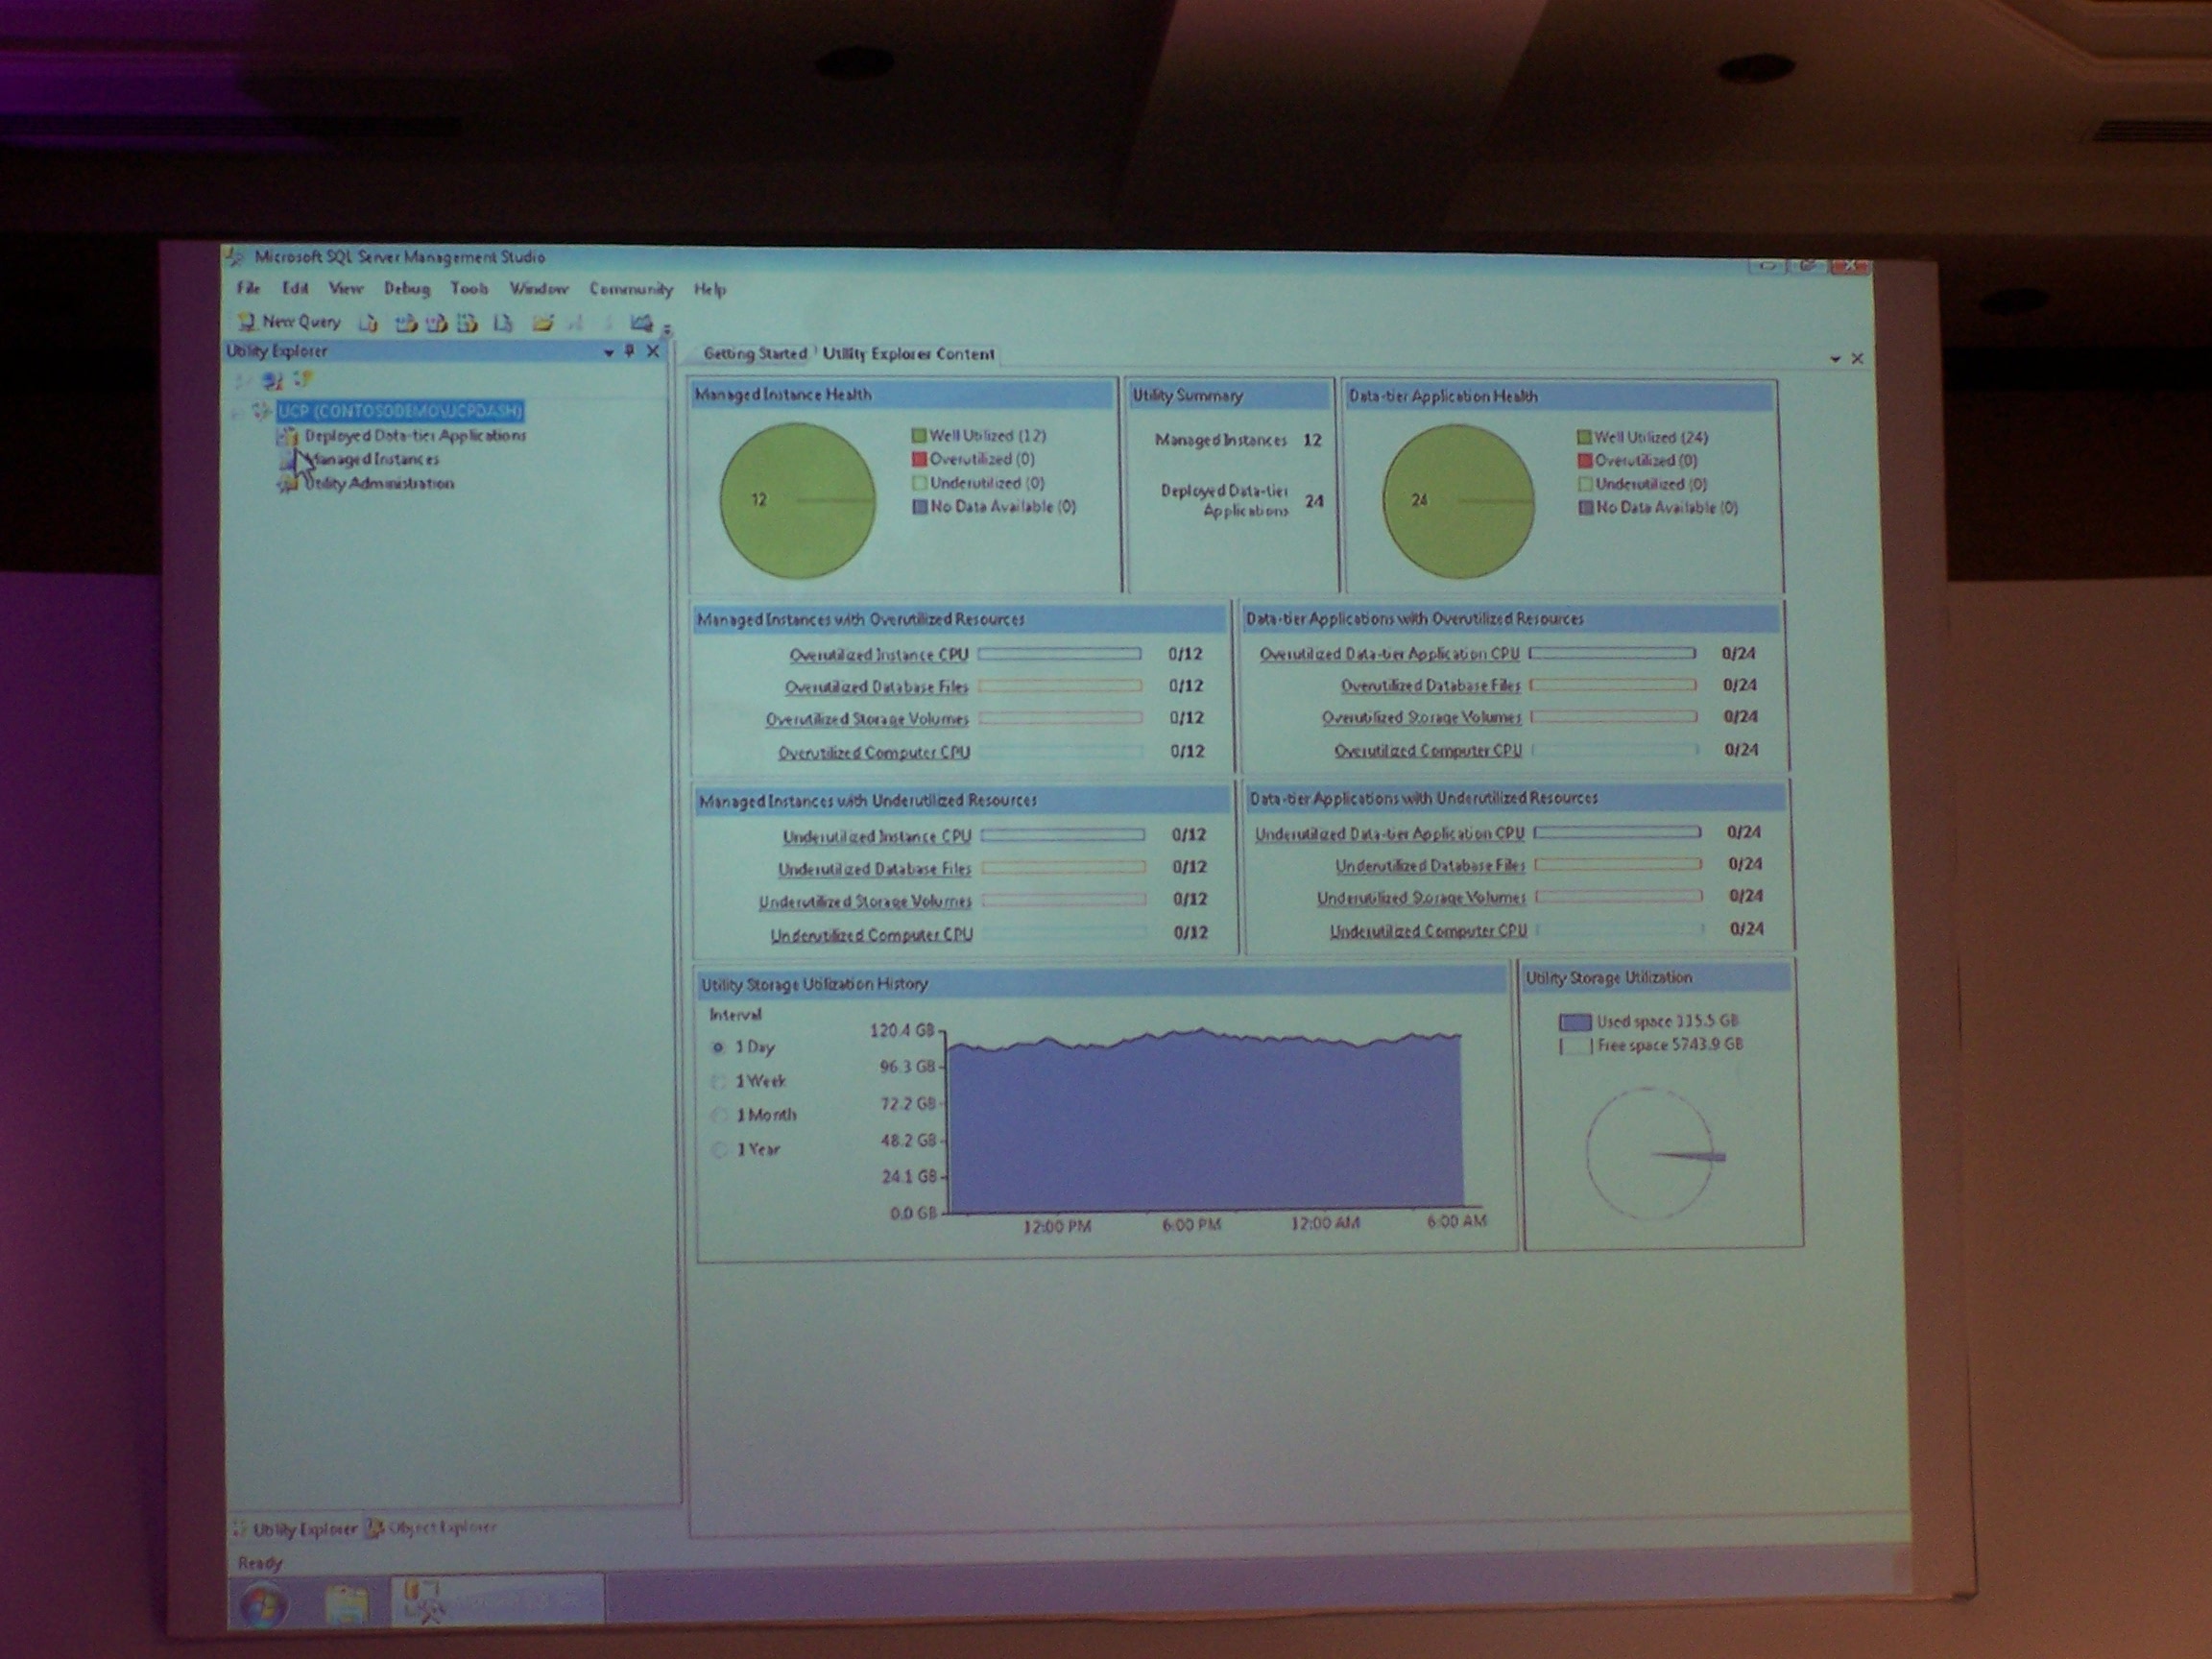Click the Used space blue legend swatch
This screenshot has width=2212, height=1659.
[x=1575, y=1022]
